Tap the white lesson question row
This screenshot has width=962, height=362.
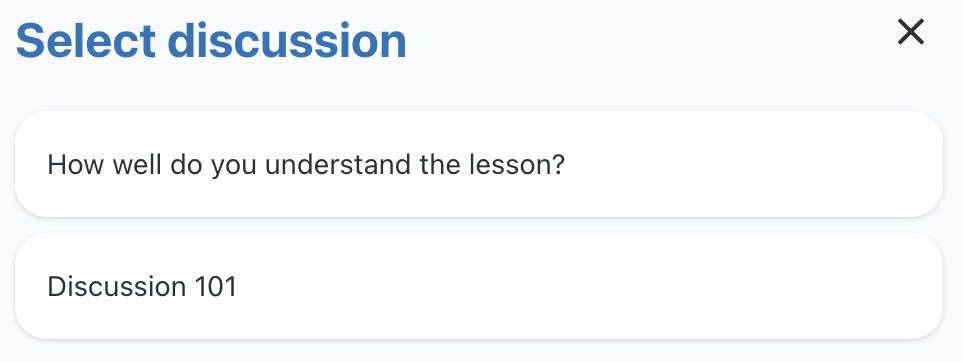click(x=479, y=164)
